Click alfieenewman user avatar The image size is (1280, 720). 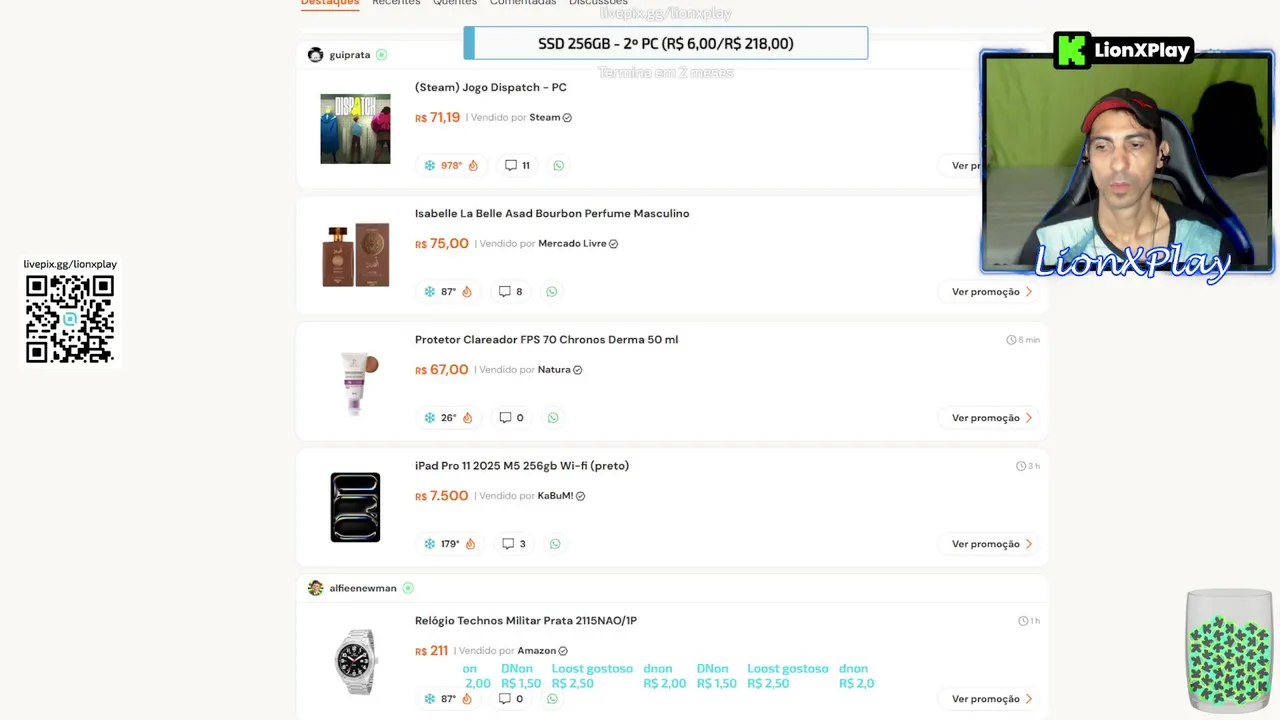(x=316, y=588)
